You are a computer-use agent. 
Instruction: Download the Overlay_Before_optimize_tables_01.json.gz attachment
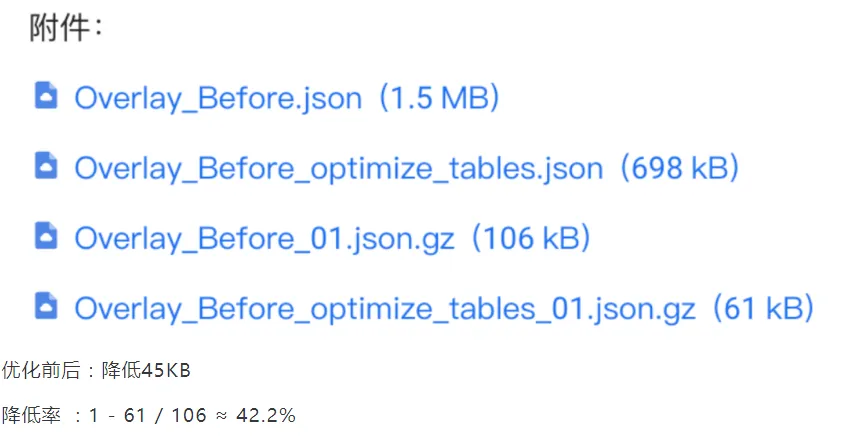pyautogui.click(x=385, y=309)
